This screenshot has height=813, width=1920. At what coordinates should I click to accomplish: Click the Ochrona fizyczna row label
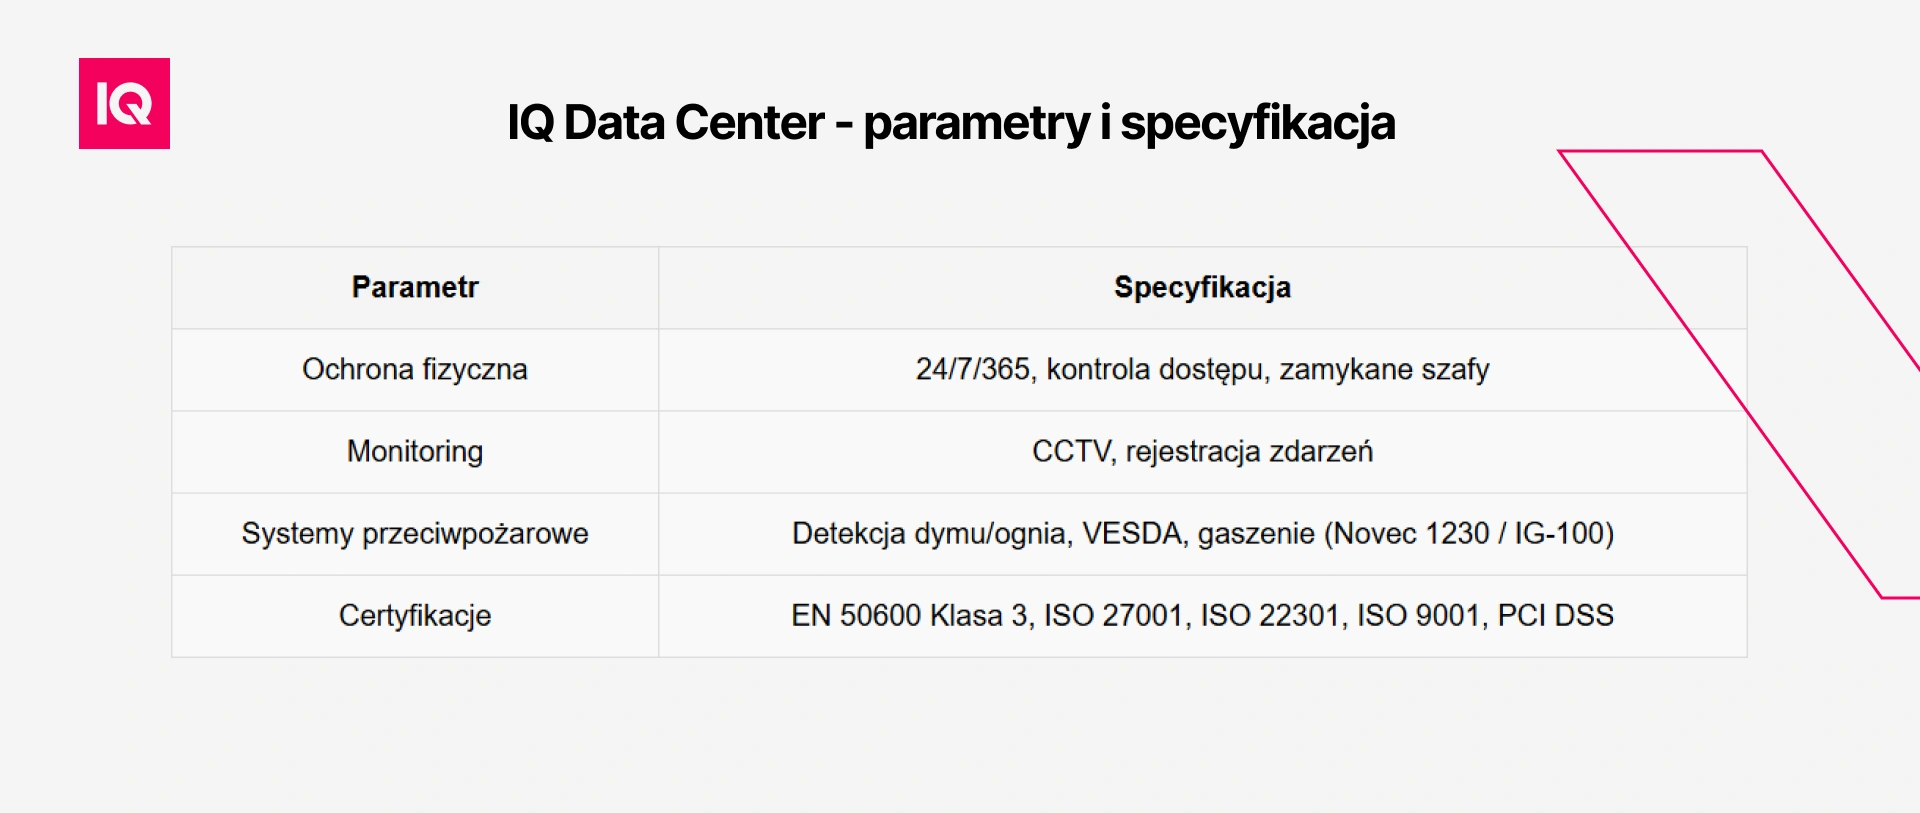415,370
